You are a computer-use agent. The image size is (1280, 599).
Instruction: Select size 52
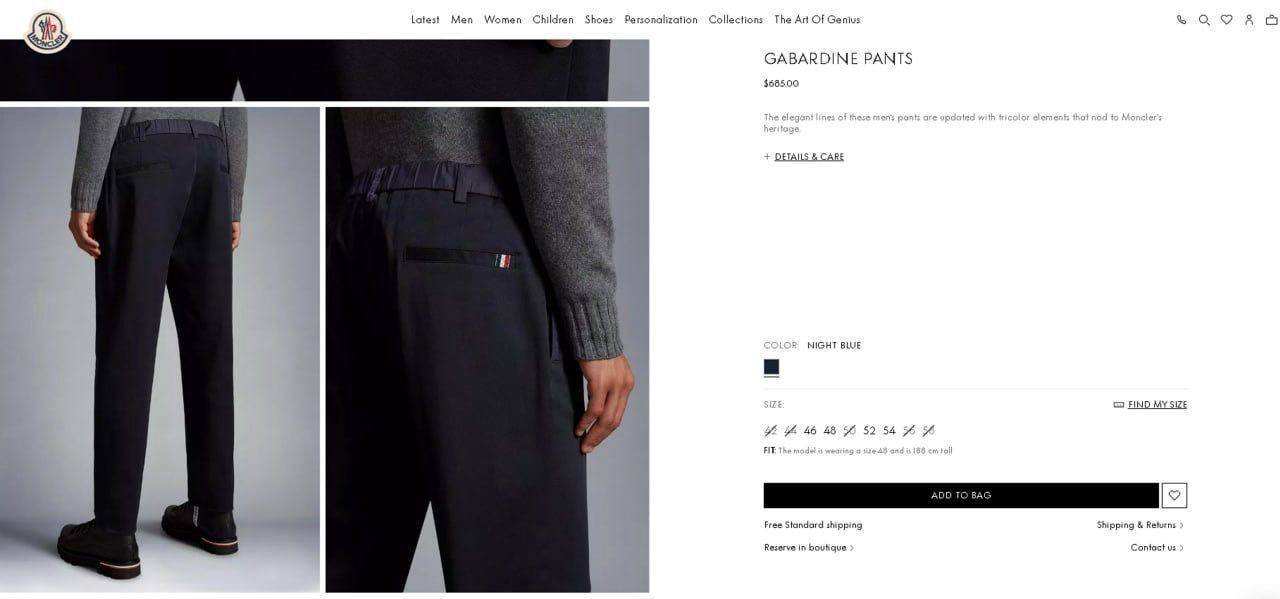pos(869,431)
